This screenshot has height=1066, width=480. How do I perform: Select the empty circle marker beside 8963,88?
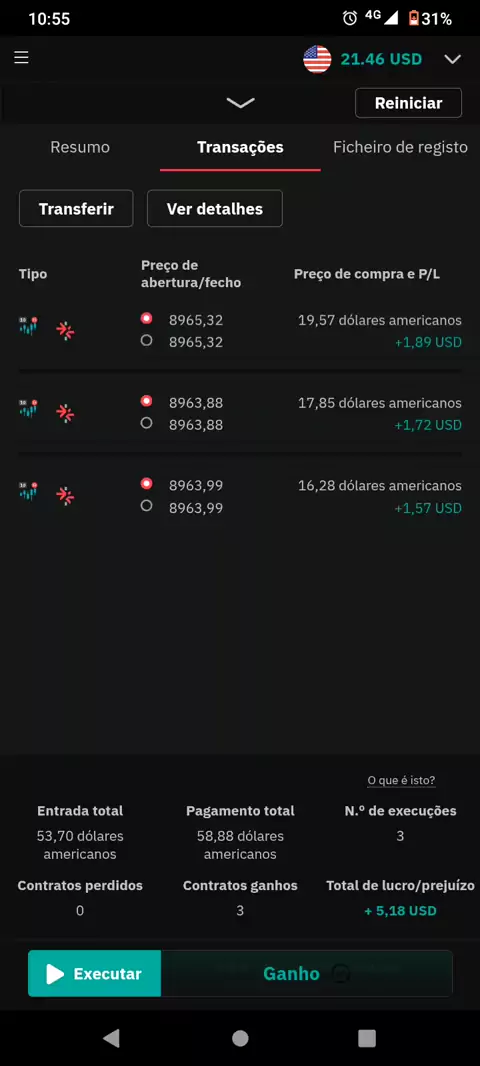point(146,423)
